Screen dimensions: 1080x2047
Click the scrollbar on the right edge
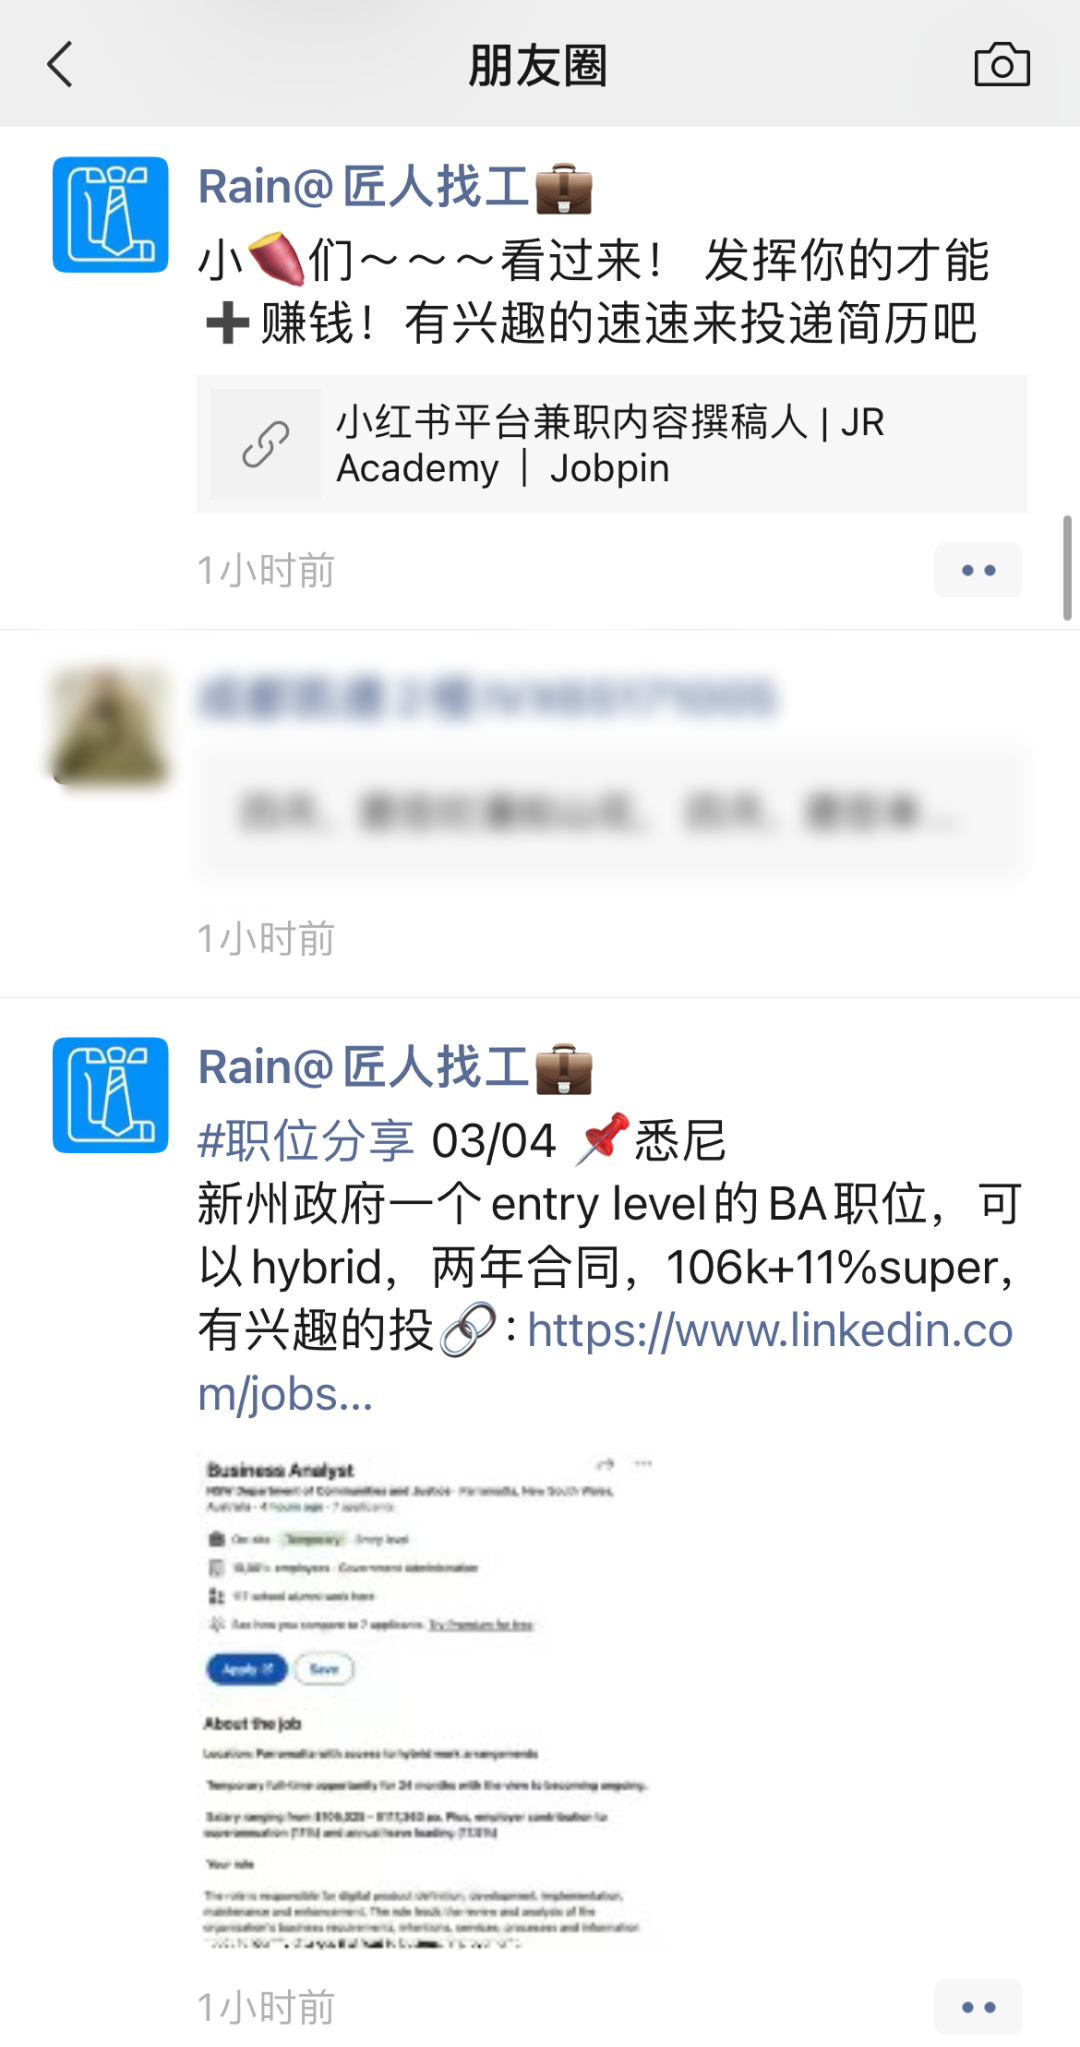[1068, 568]
